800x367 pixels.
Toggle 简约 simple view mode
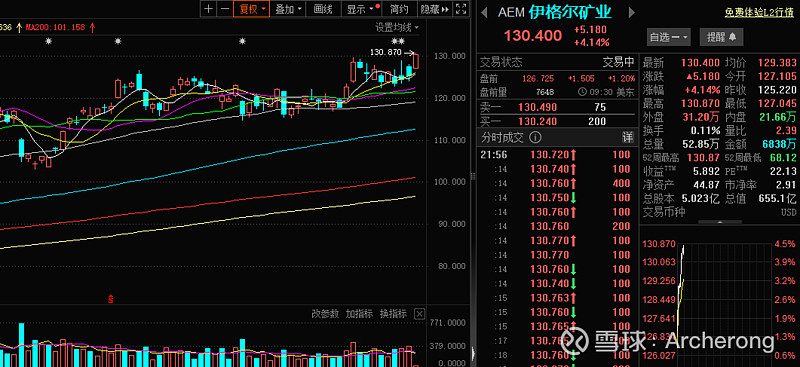(399, 9)
